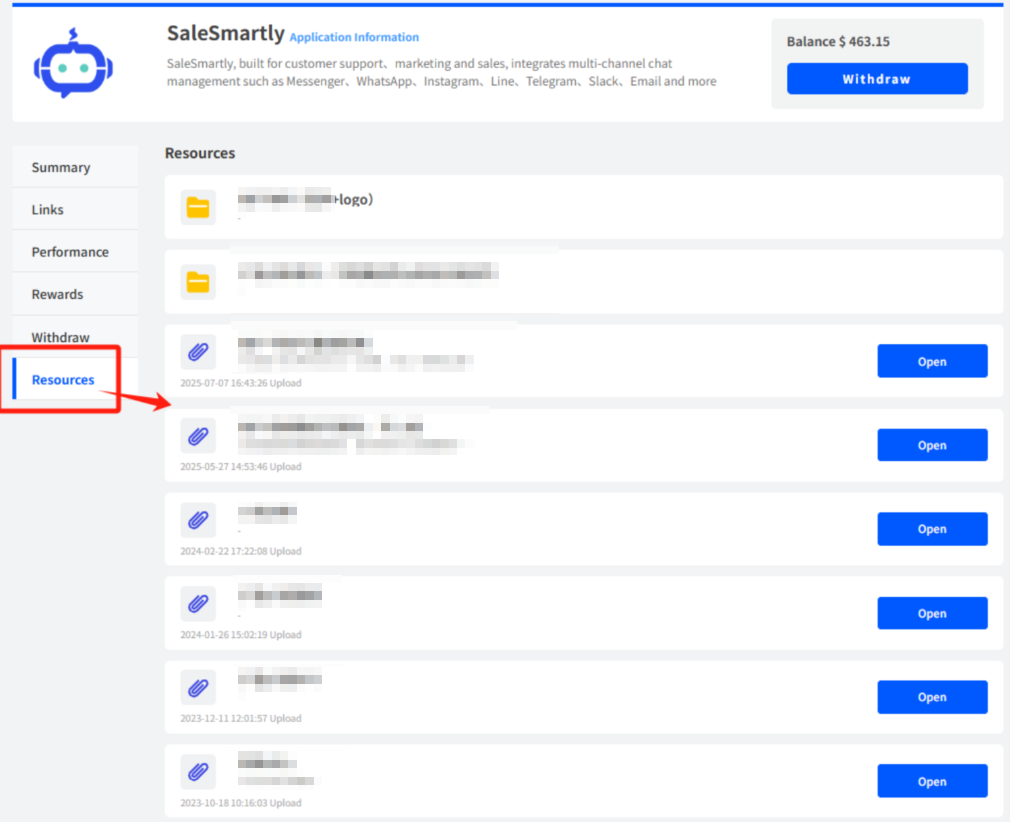This screenshot has width=1010, height=822.
Task: Switch to the Performance tab
Action: [75, 252]
